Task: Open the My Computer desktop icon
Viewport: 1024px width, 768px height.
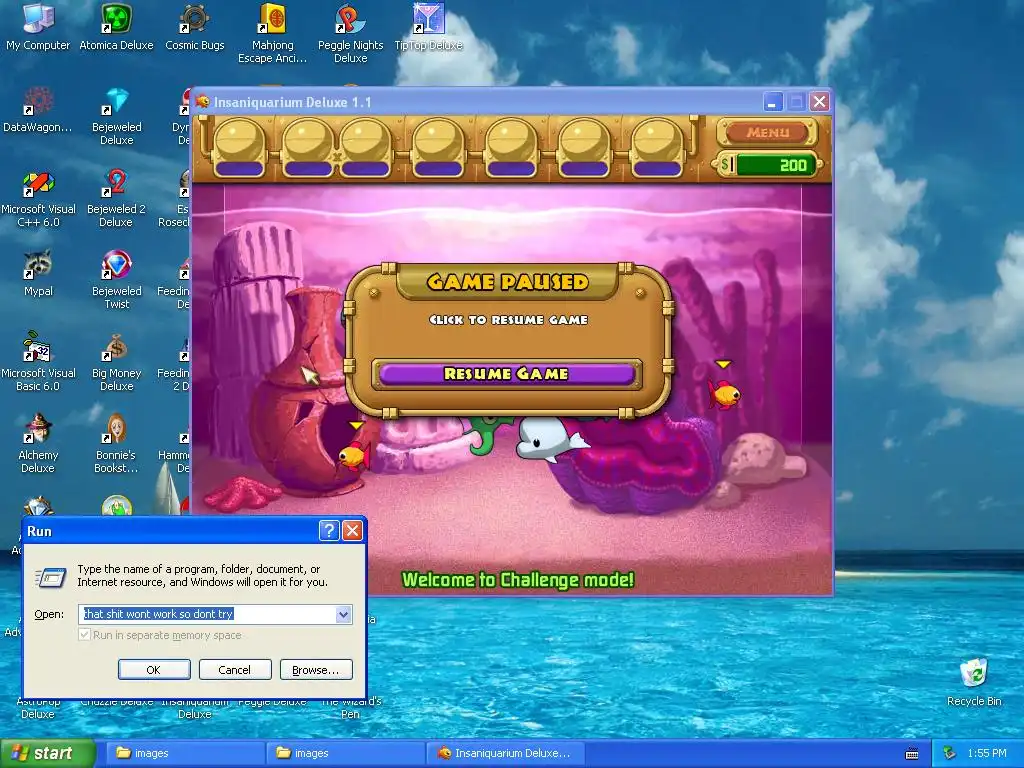Action: [x=38, y=27]
